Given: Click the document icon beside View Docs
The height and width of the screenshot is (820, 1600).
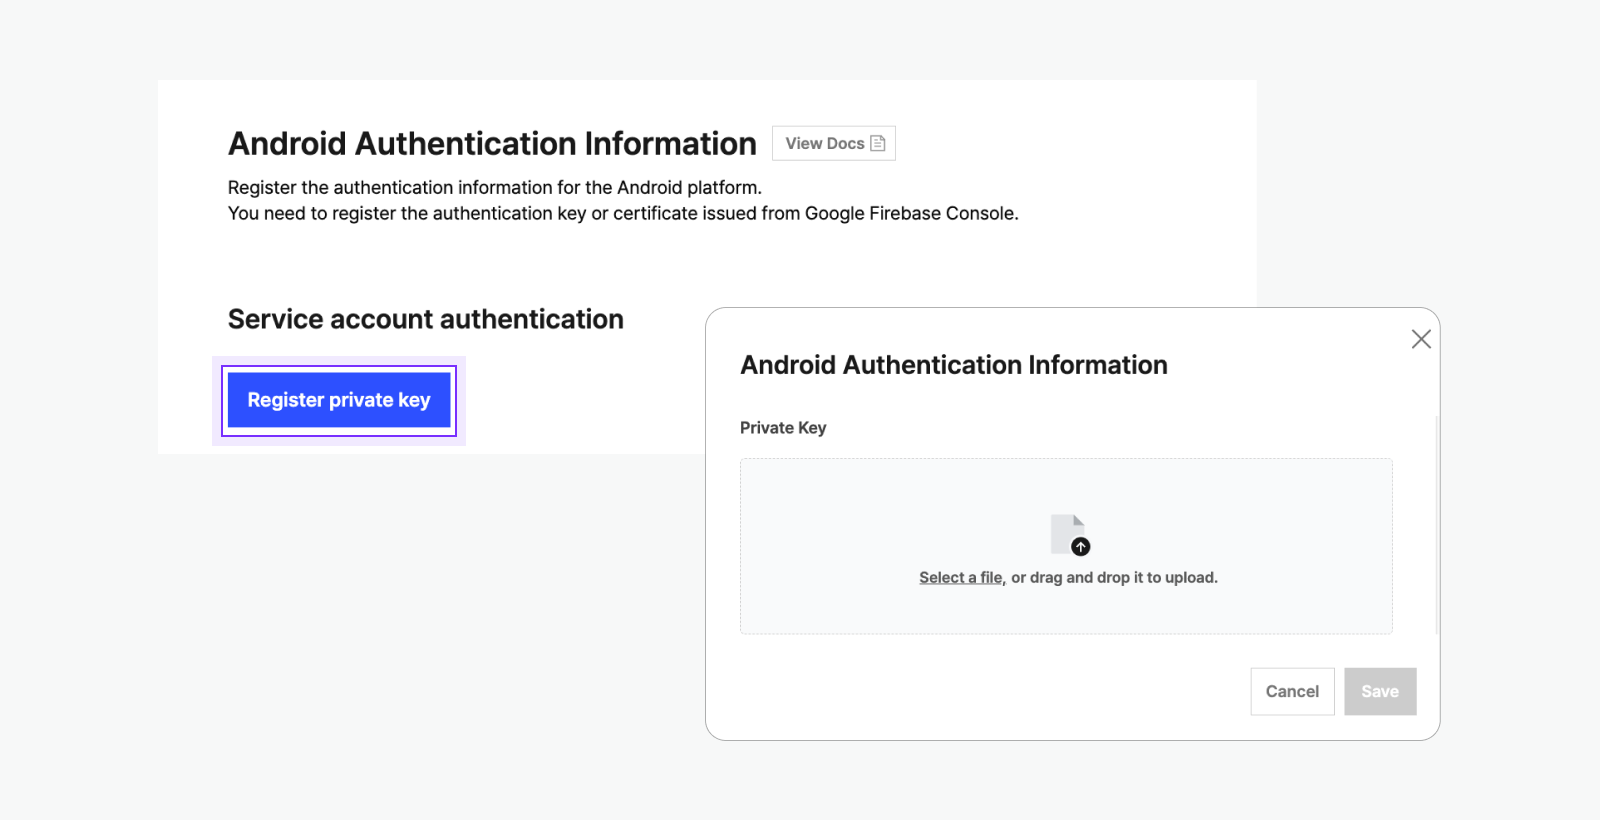Looking at the screenshot, I should click(x=878, y=143).
